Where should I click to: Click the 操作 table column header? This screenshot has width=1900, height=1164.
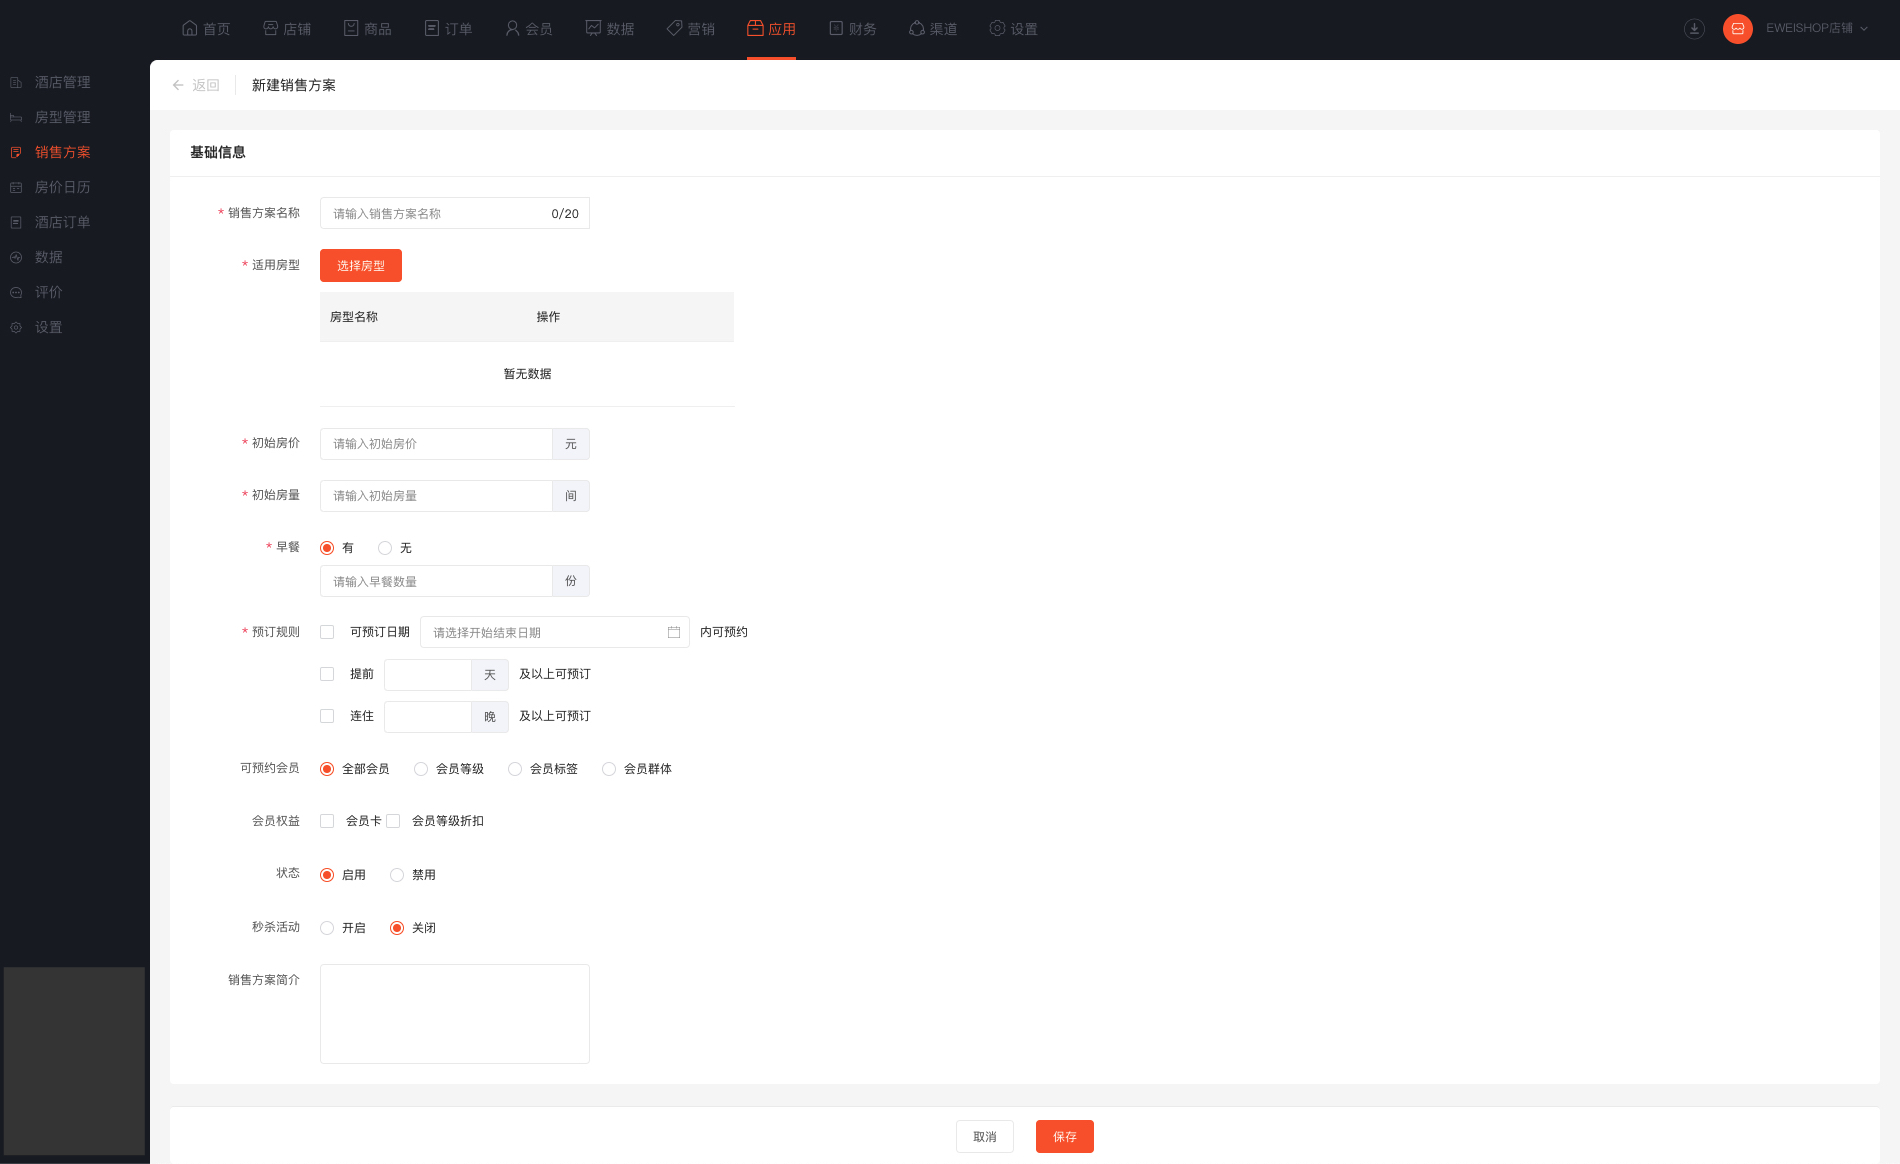548,317
